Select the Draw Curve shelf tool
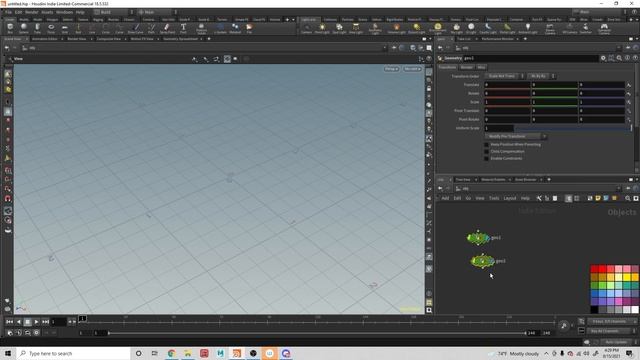 (136, 28)
